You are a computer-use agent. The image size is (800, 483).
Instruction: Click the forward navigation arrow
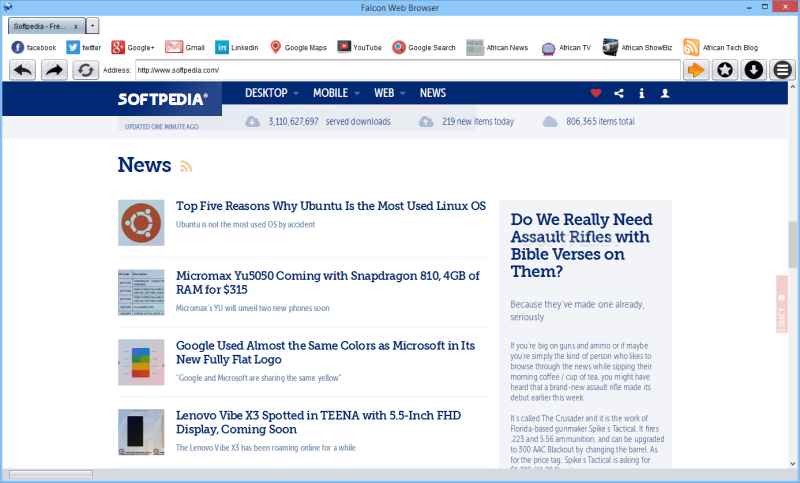point(54,70)
